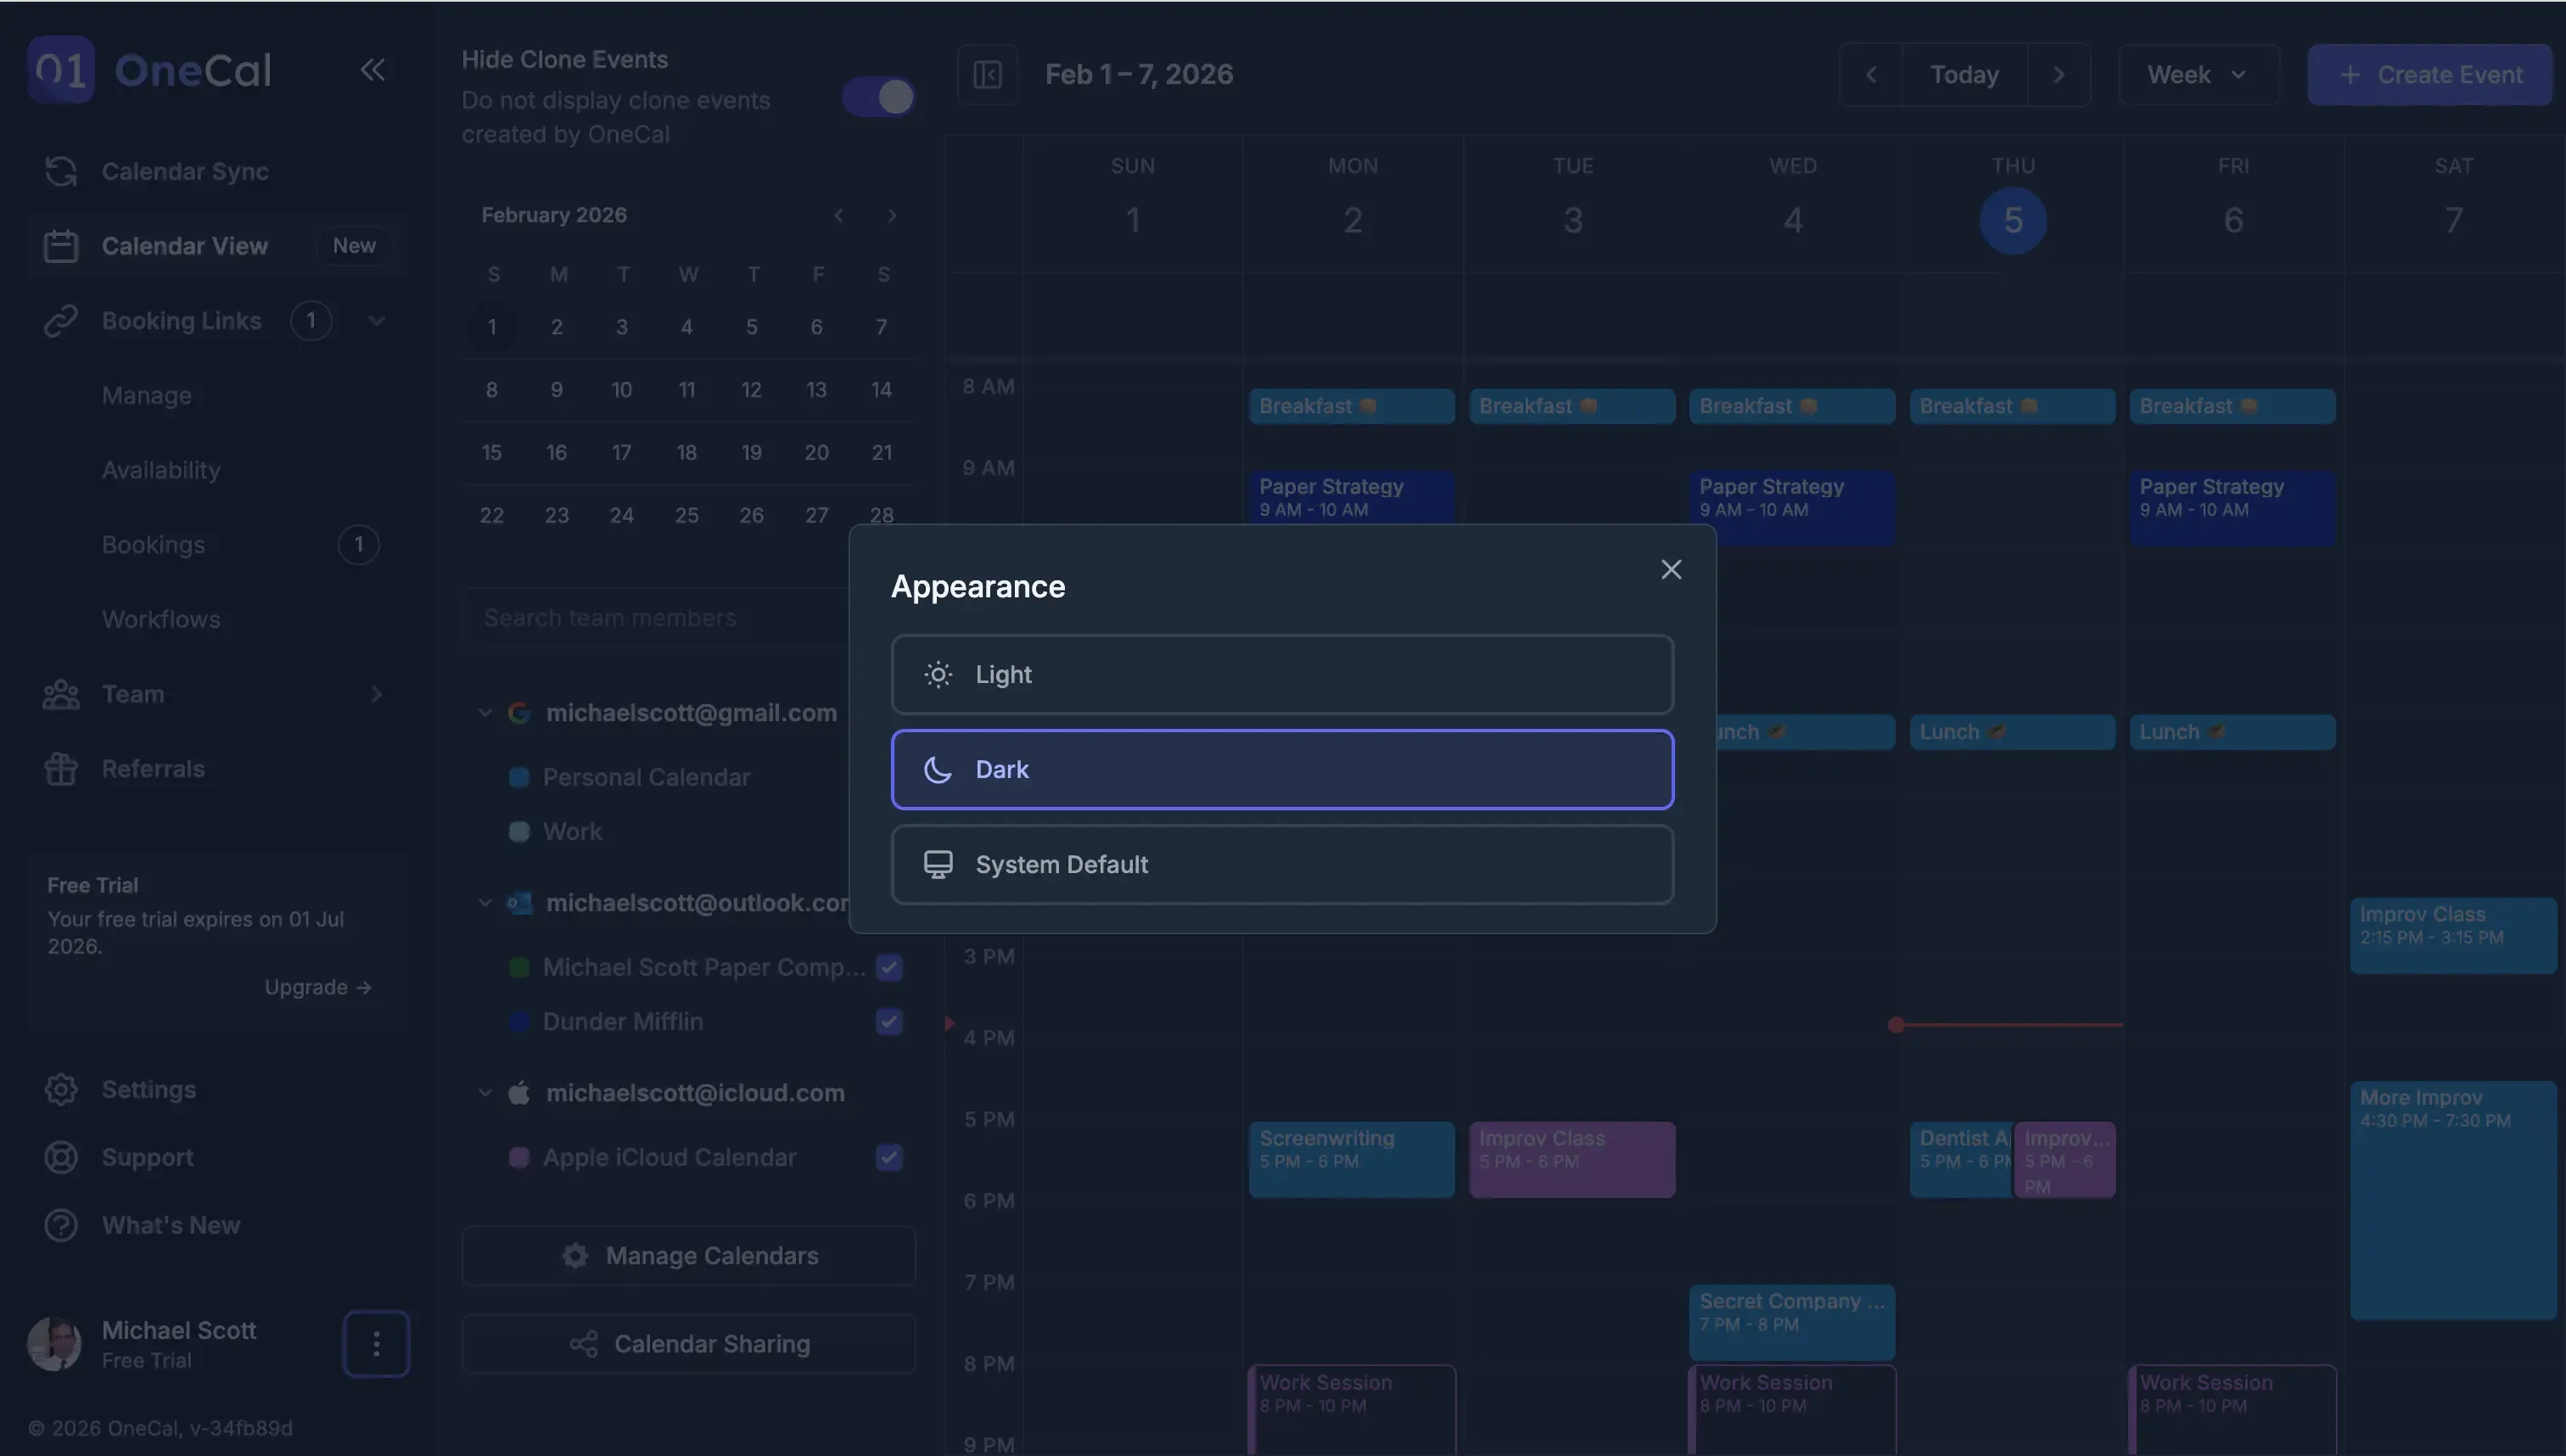Click the Upgrade link in the Free Trial box
Image resolution: width=2566 pixels, height=1456 pixels.
coord(318,987)
